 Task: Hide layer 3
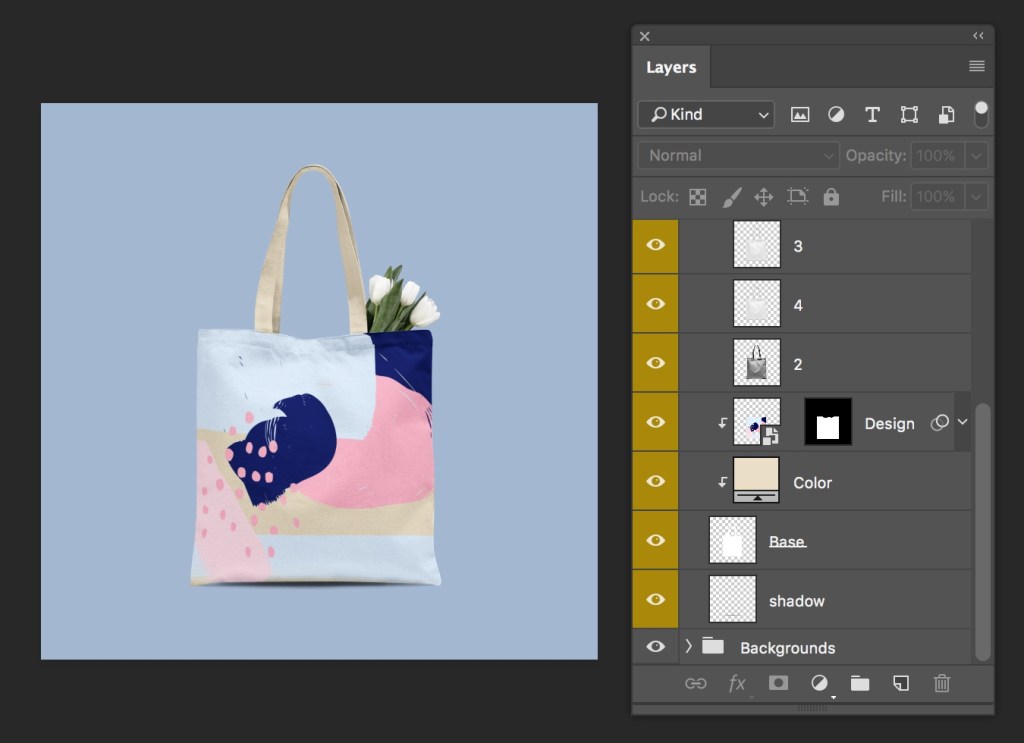[x=655, y=245]
